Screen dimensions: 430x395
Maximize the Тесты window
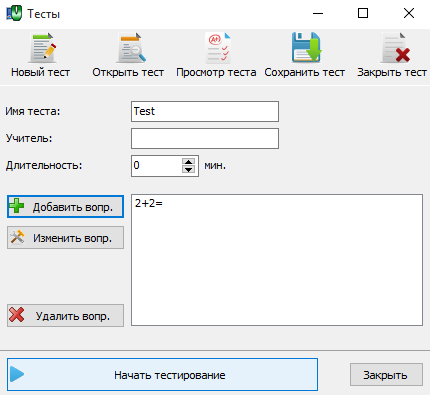point(363,13)
